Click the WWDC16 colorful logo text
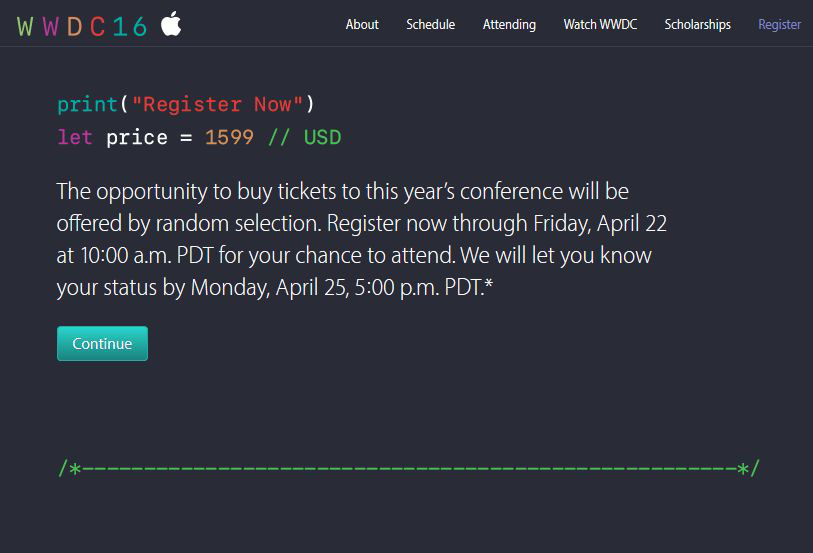 click(82, 26)
